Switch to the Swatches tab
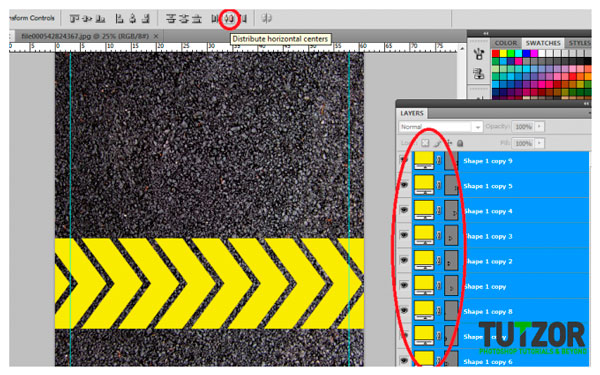Screen dimensions: 600x375 coord(543,43)
